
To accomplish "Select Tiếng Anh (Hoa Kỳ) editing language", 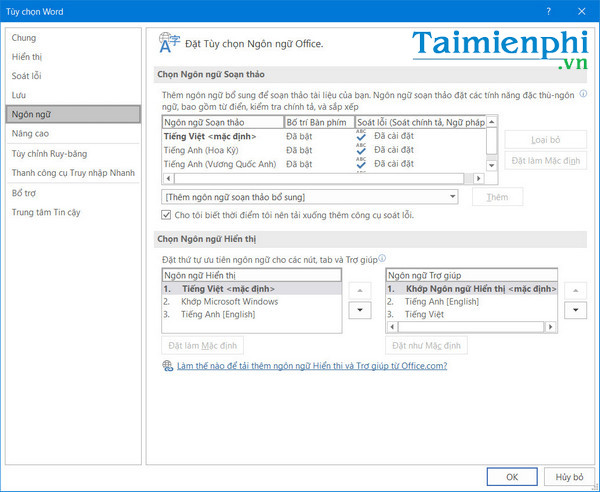I will click(324, 150).
